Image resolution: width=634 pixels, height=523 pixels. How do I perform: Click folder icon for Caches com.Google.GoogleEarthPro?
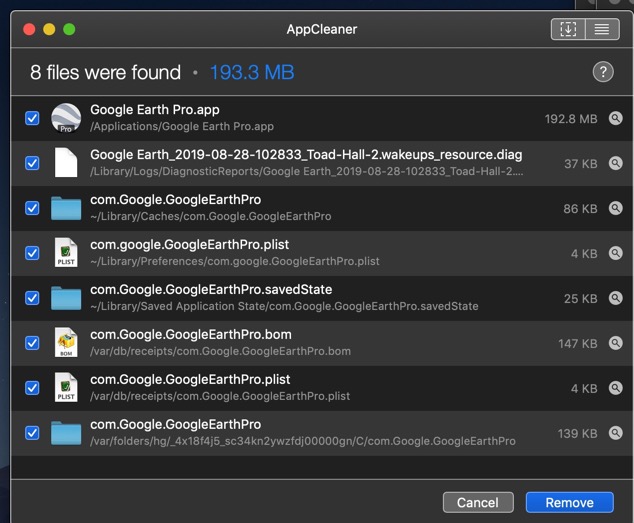pyautogui.click(x=66, y=208)
